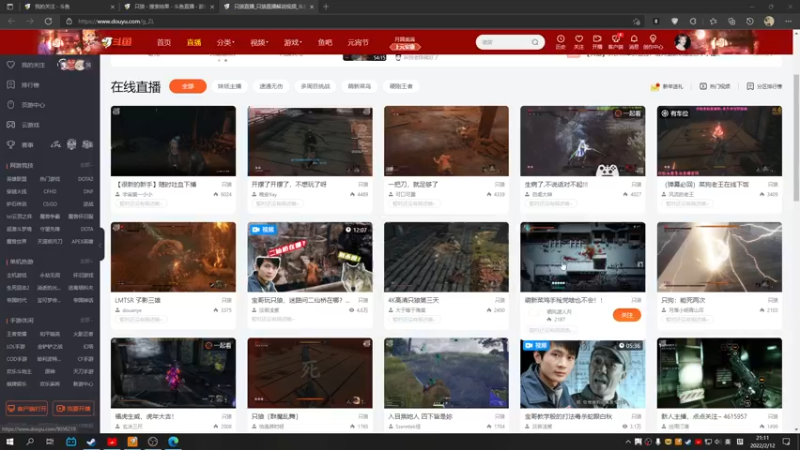Open the esports trophy icon in sidebar
The width and height of the screenshot is (800, 450).
[11, 145]
